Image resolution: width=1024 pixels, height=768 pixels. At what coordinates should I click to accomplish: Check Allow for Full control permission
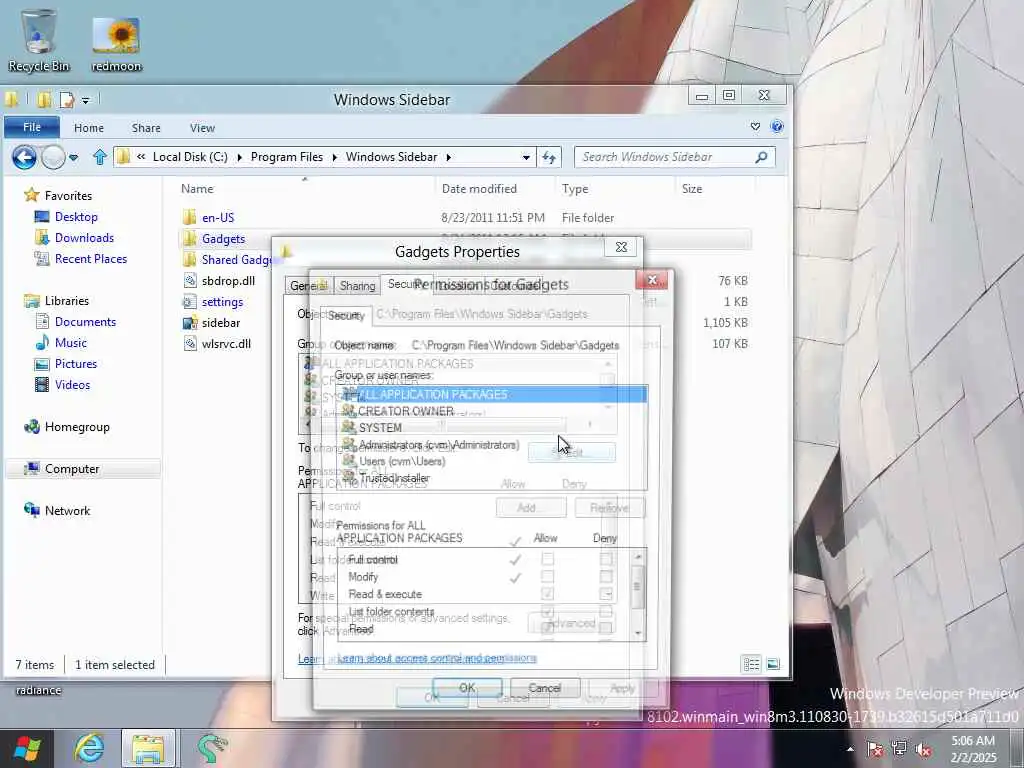[547, 559]
